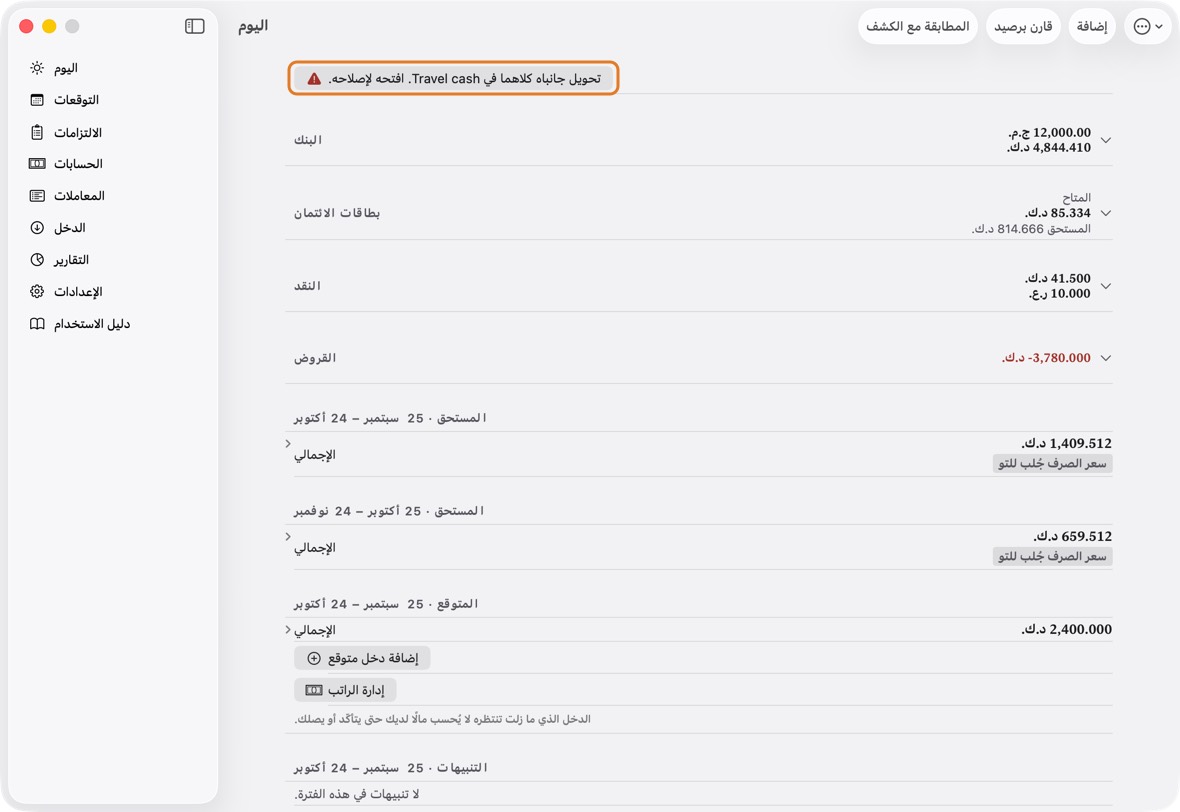This screenshot has height=812, width=1180.
Task: Click the 2,400.000 د.ك expected total
Action: click(x=1066, y=630)
